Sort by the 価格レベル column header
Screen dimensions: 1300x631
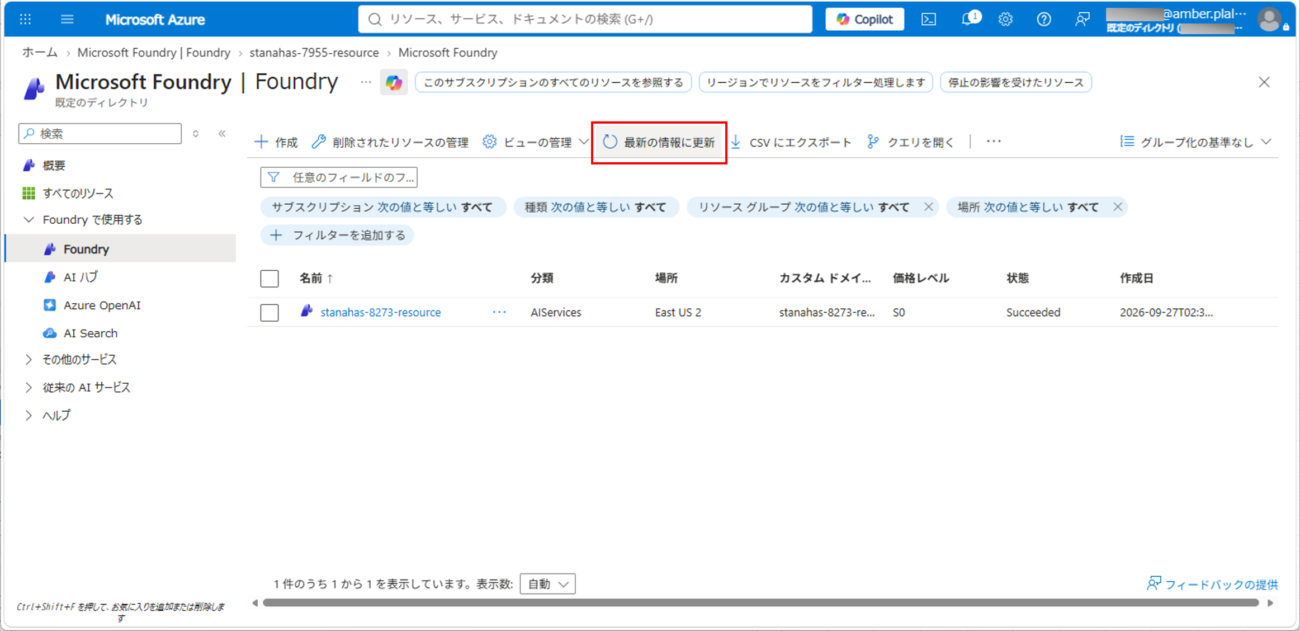(921, 278)
